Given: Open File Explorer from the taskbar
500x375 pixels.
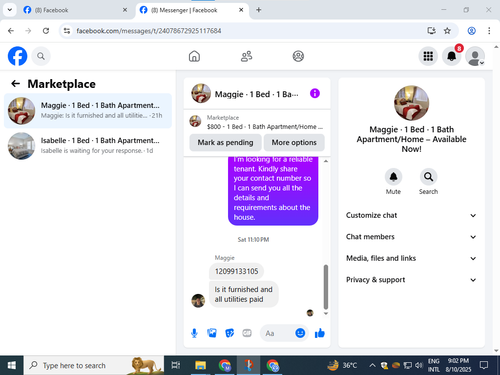Looking at the screenshot, I should pyautogui.click(x=200, y=365).
